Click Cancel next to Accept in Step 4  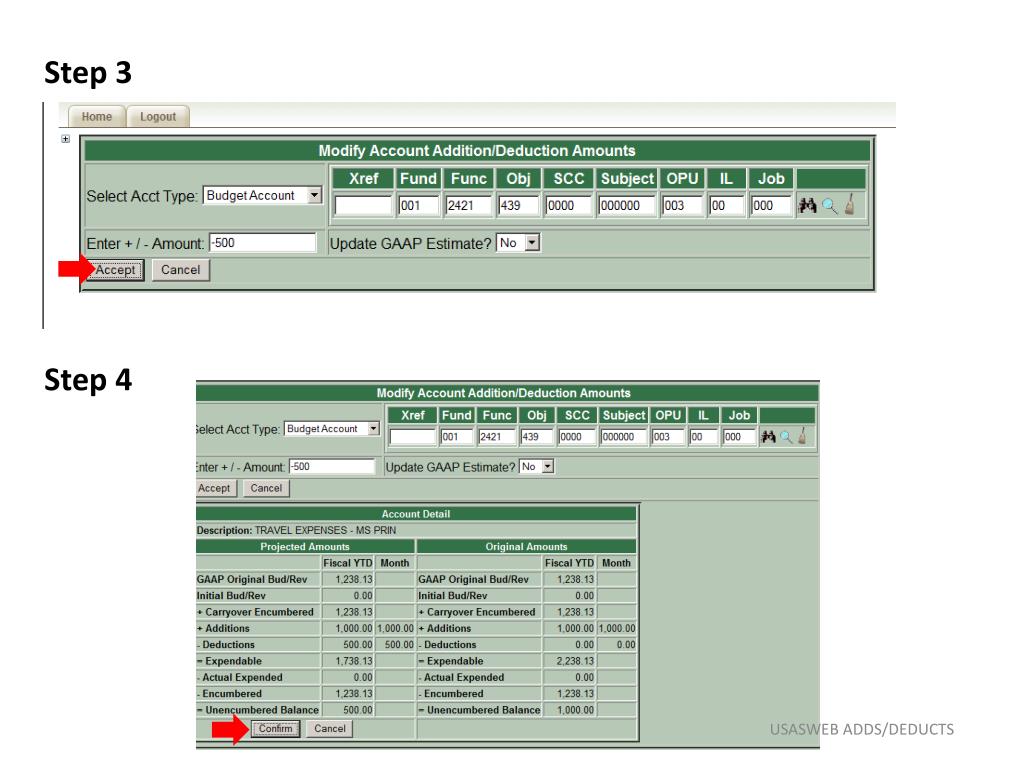tap(266, 488)
